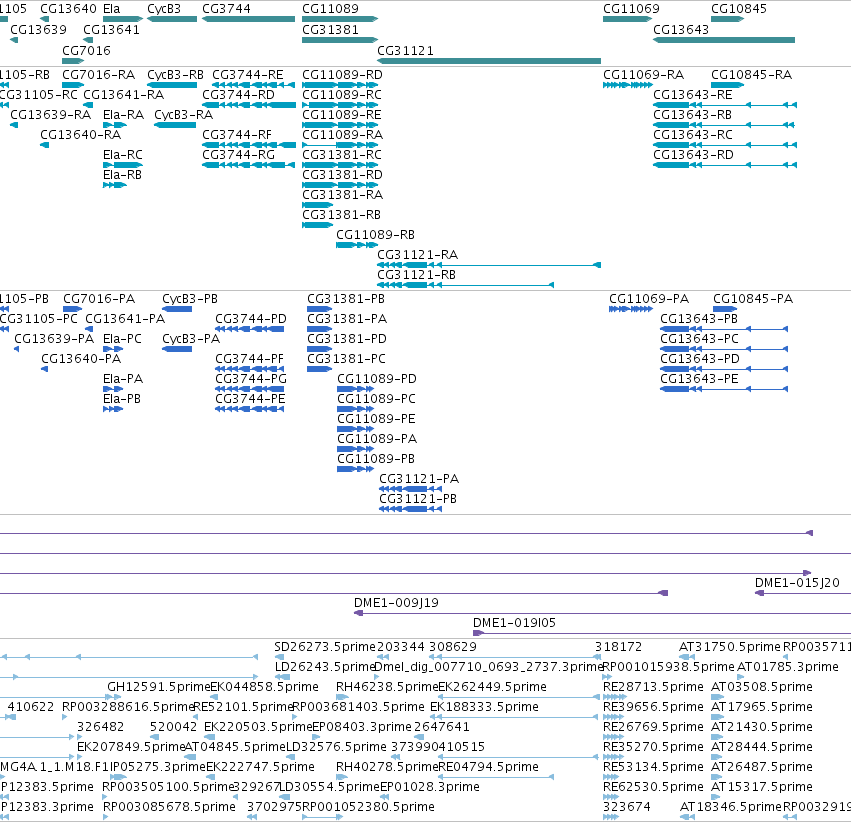Screen dimensions: 851x822
Task: Select EST LD30554.5prime label
Action: (x=329, y=787)
